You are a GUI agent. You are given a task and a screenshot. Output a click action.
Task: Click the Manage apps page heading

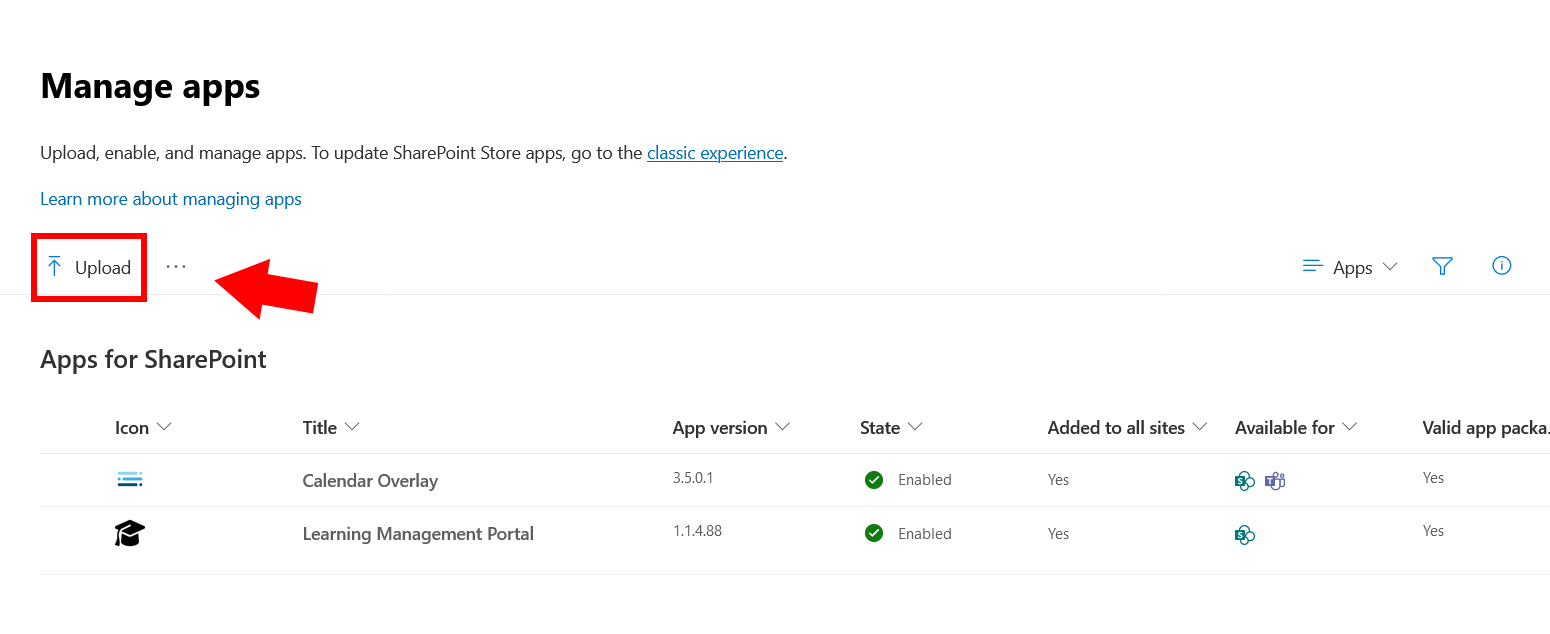point(150,87)
